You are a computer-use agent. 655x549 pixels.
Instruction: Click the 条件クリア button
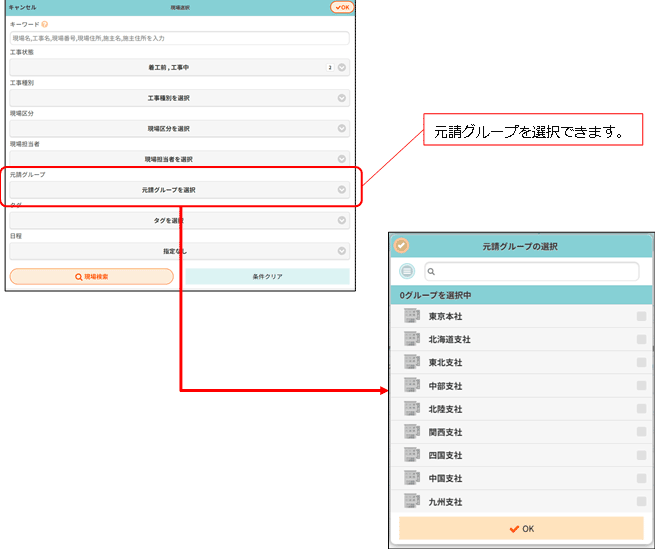[267, 276]
